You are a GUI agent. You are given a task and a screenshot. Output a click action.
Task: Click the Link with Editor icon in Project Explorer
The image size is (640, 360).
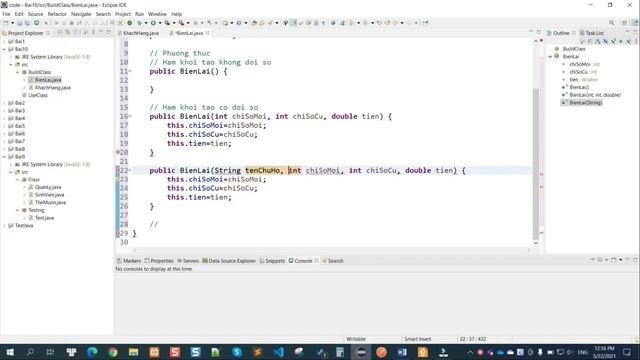(x=67, y=32)
